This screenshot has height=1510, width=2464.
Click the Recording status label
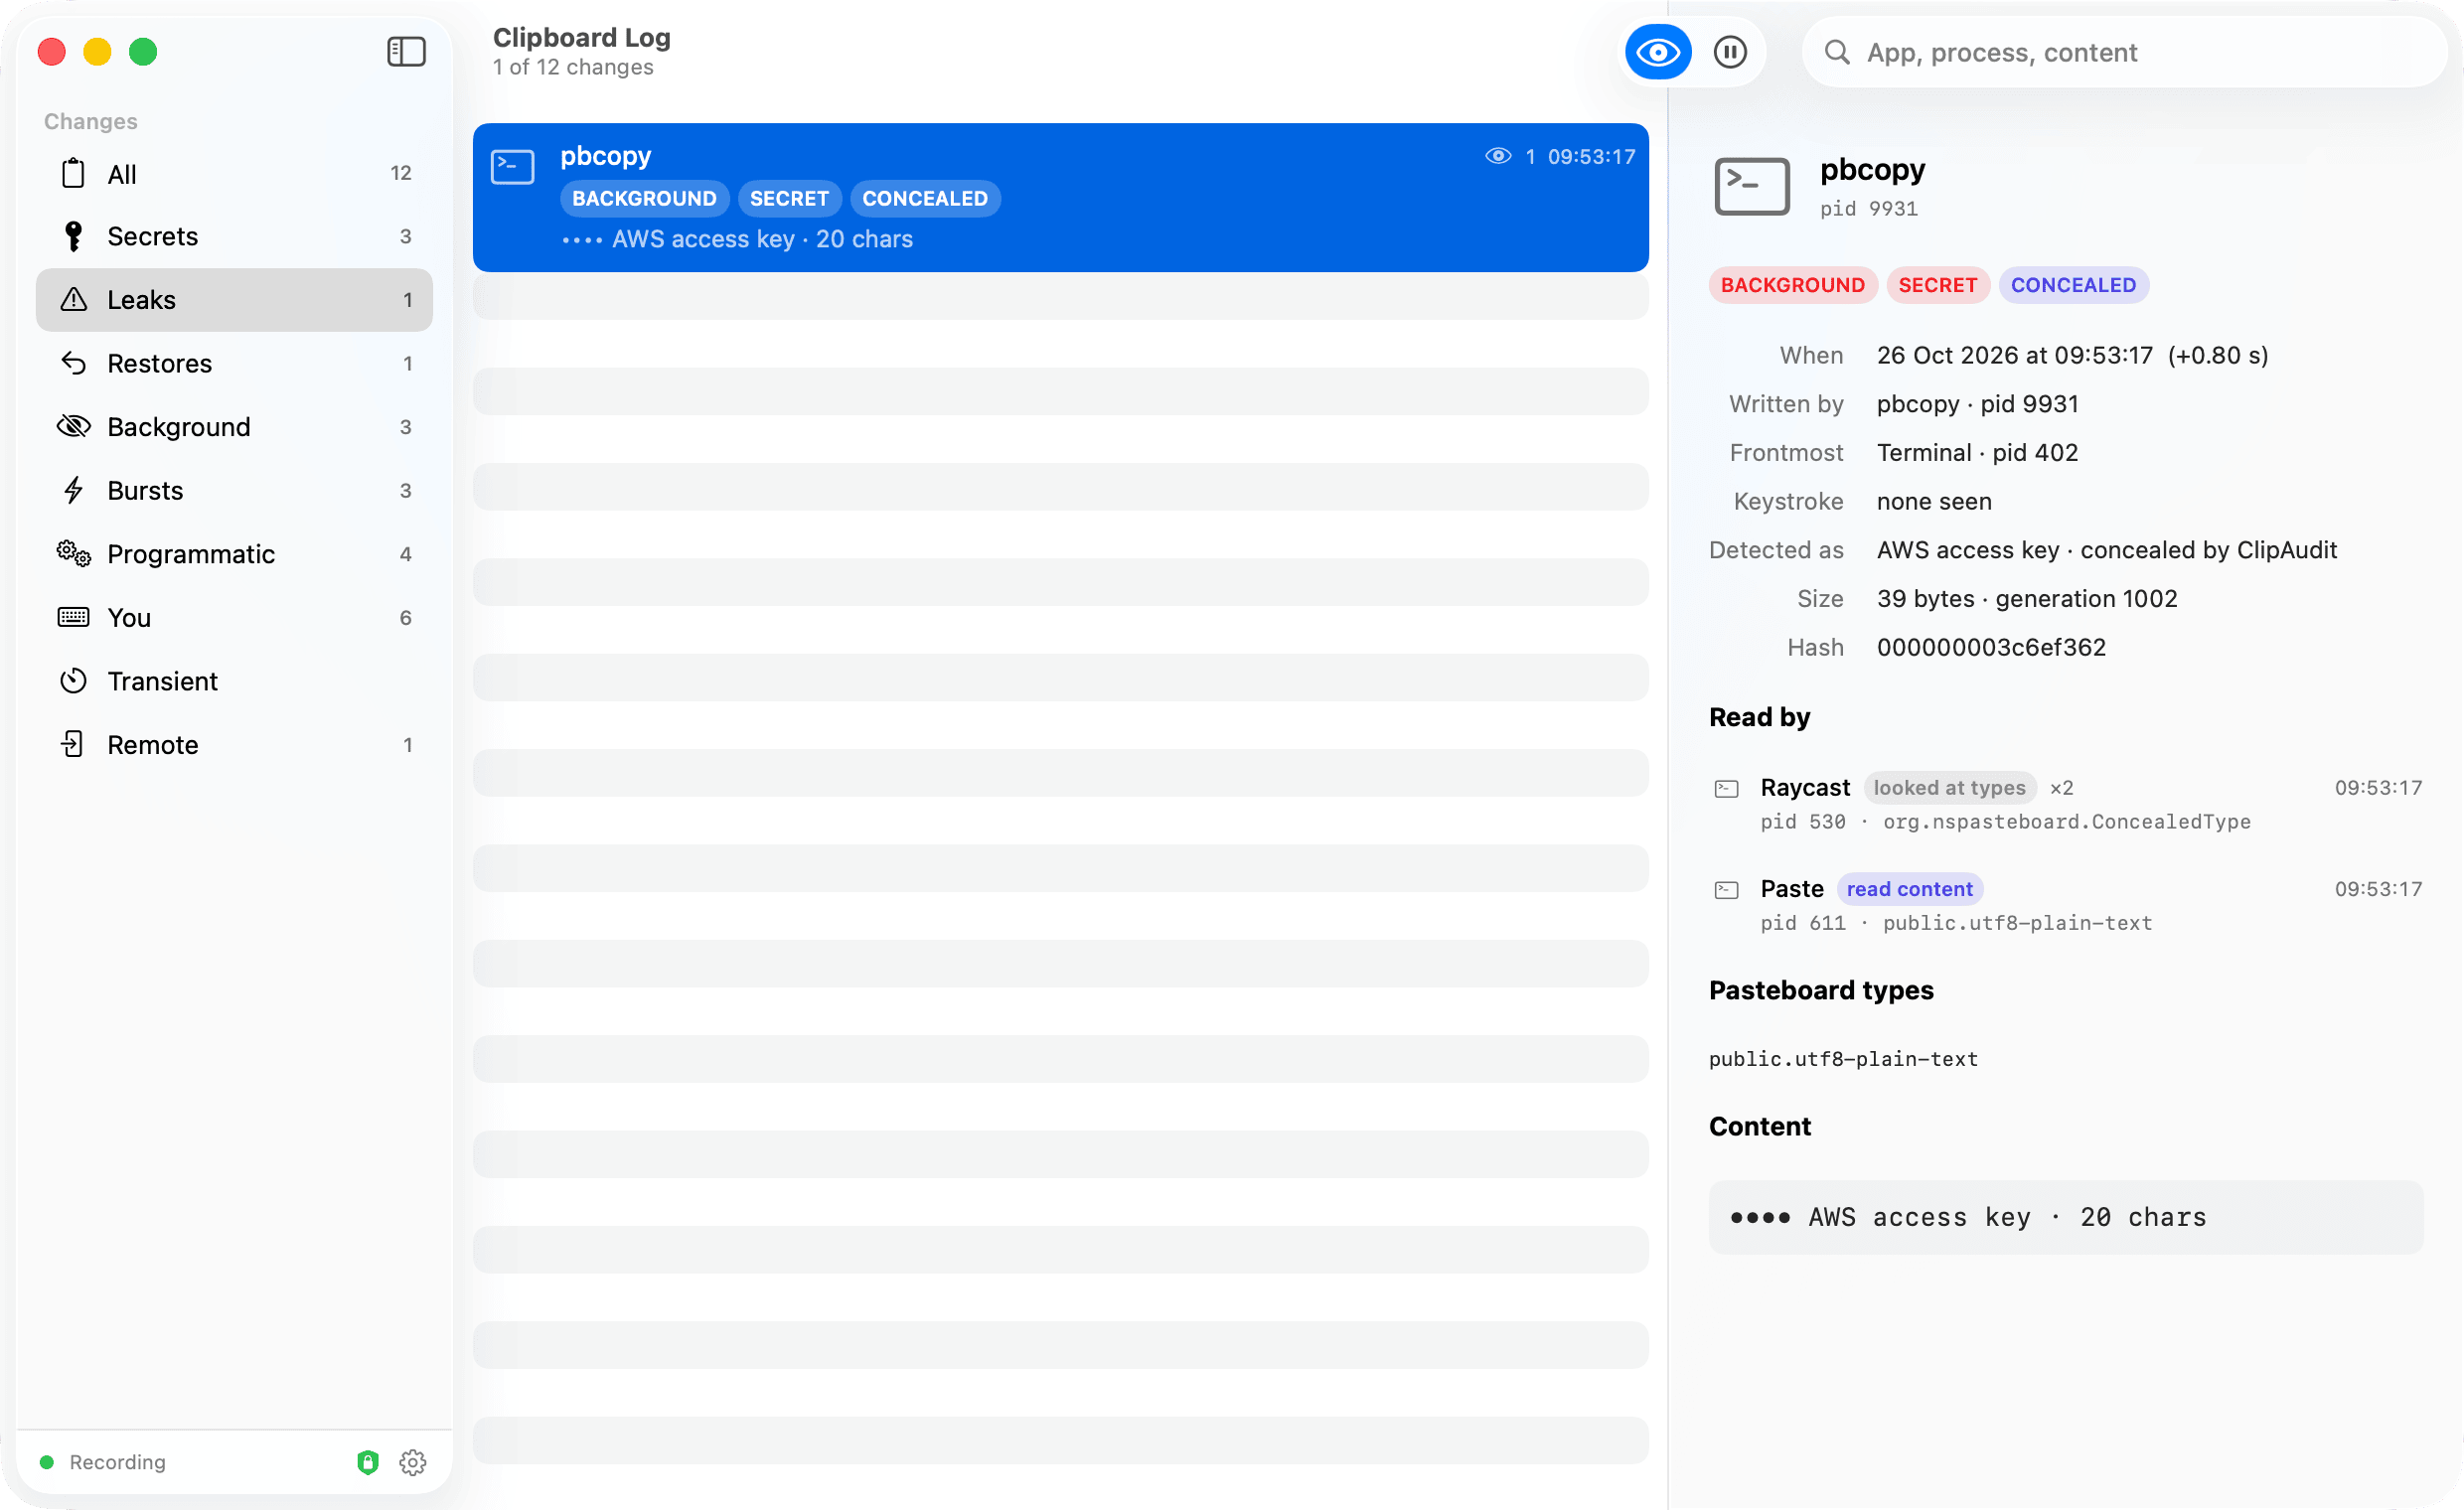(117, 1462)
